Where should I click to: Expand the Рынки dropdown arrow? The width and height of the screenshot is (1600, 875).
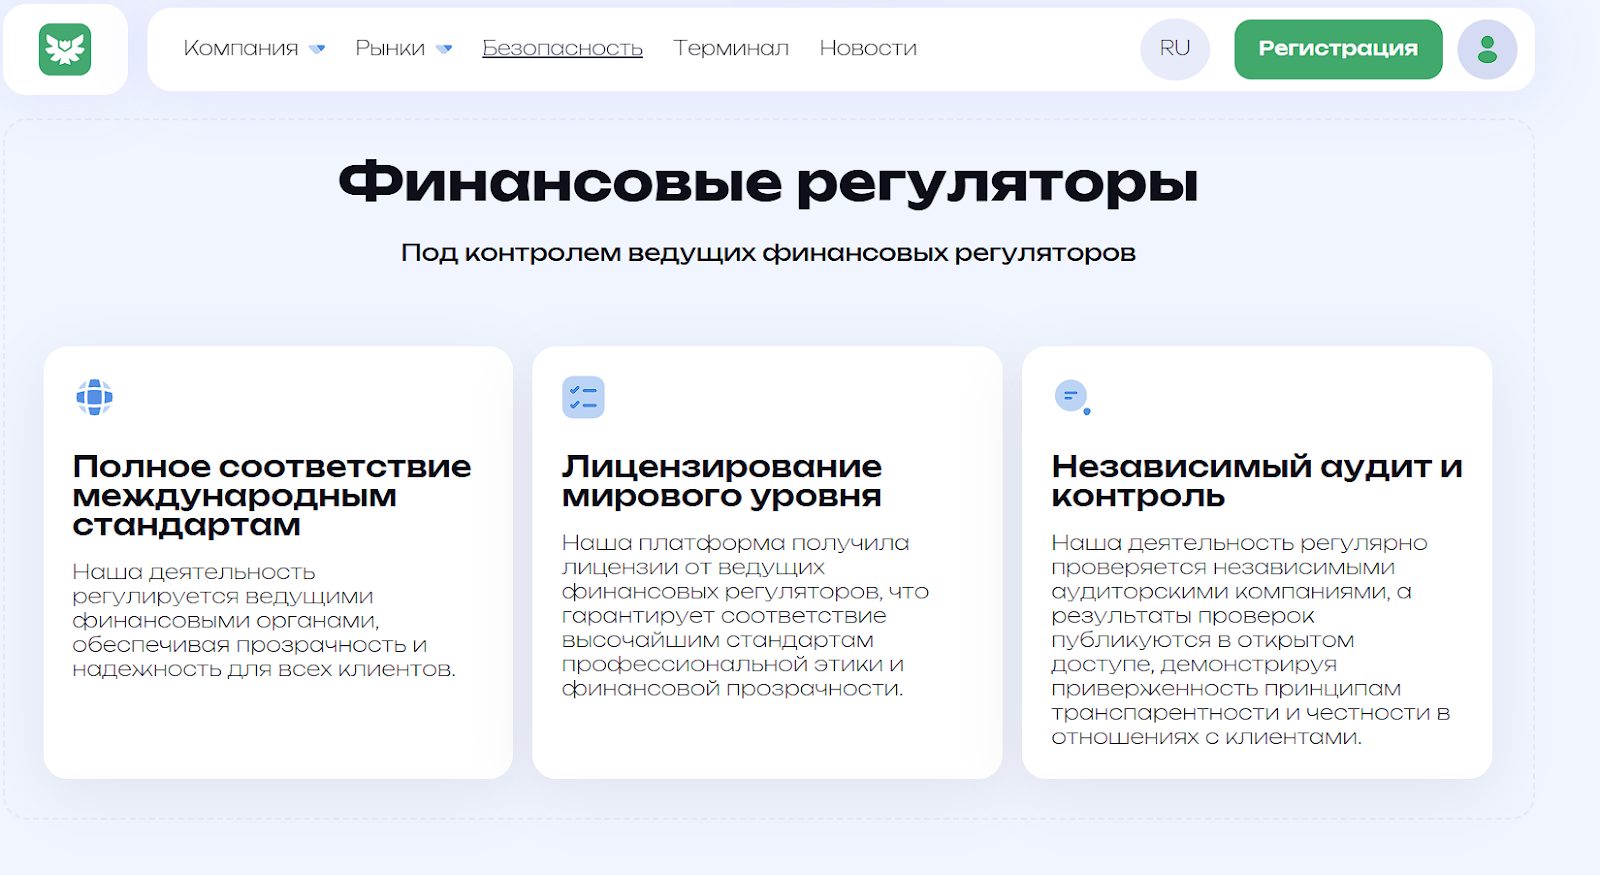444,49
